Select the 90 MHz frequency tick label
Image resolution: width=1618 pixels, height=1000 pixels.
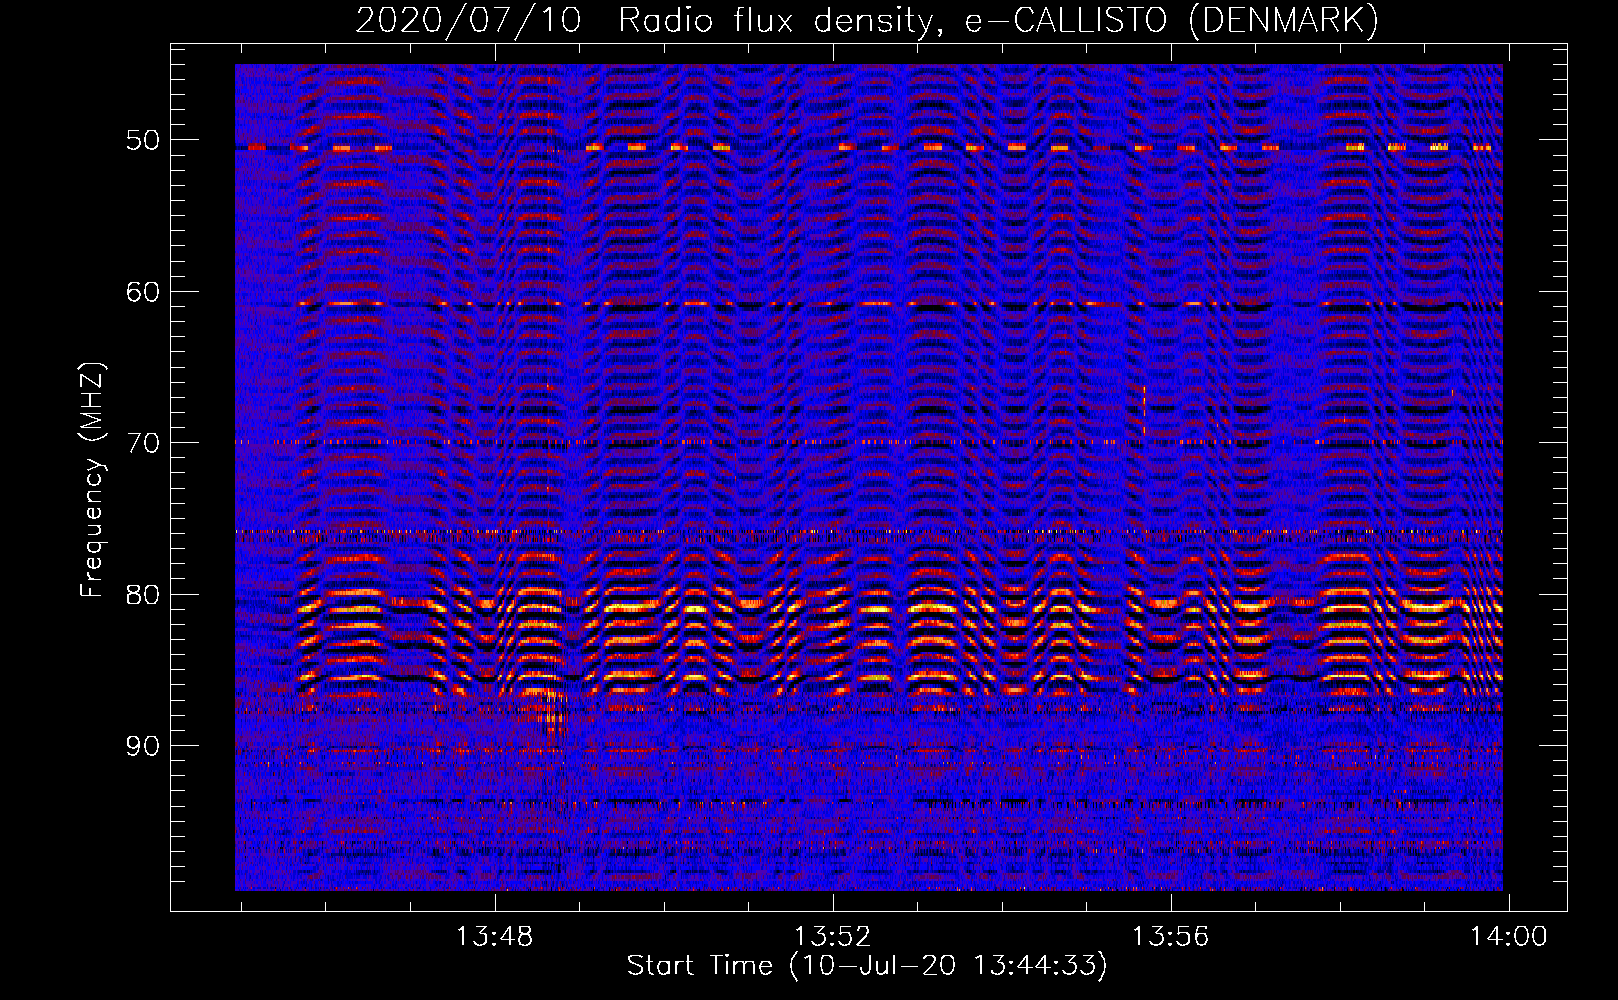[143, 746]
